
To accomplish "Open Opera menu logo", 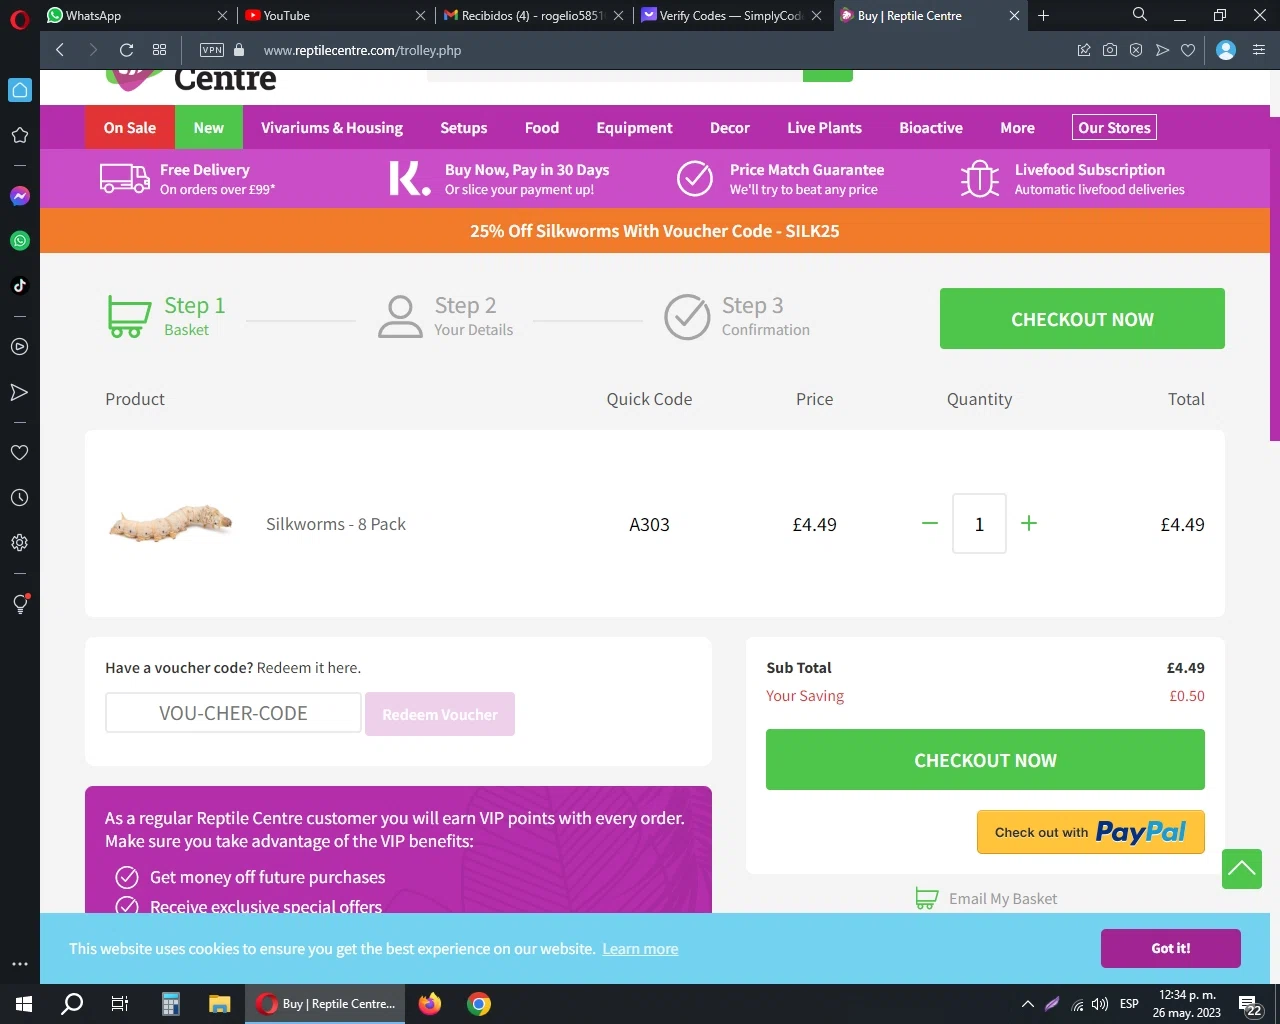I will pos(19,18).
